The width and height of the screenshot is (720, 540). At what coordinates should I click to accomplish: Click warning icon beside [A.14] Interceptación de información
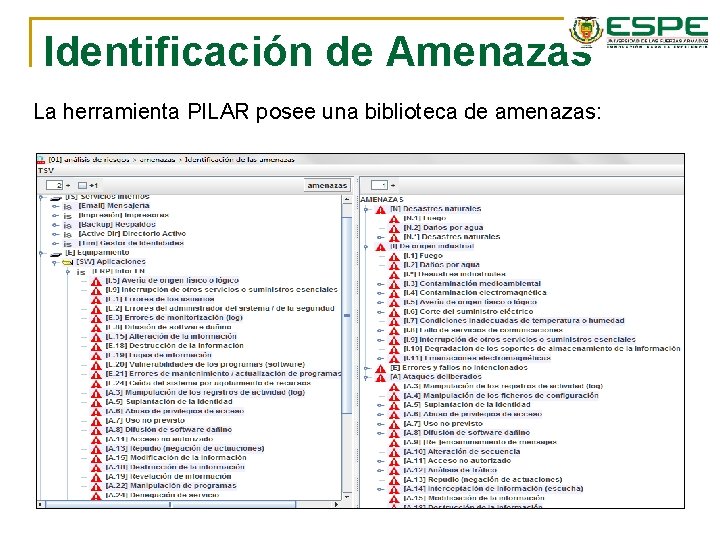394,489
